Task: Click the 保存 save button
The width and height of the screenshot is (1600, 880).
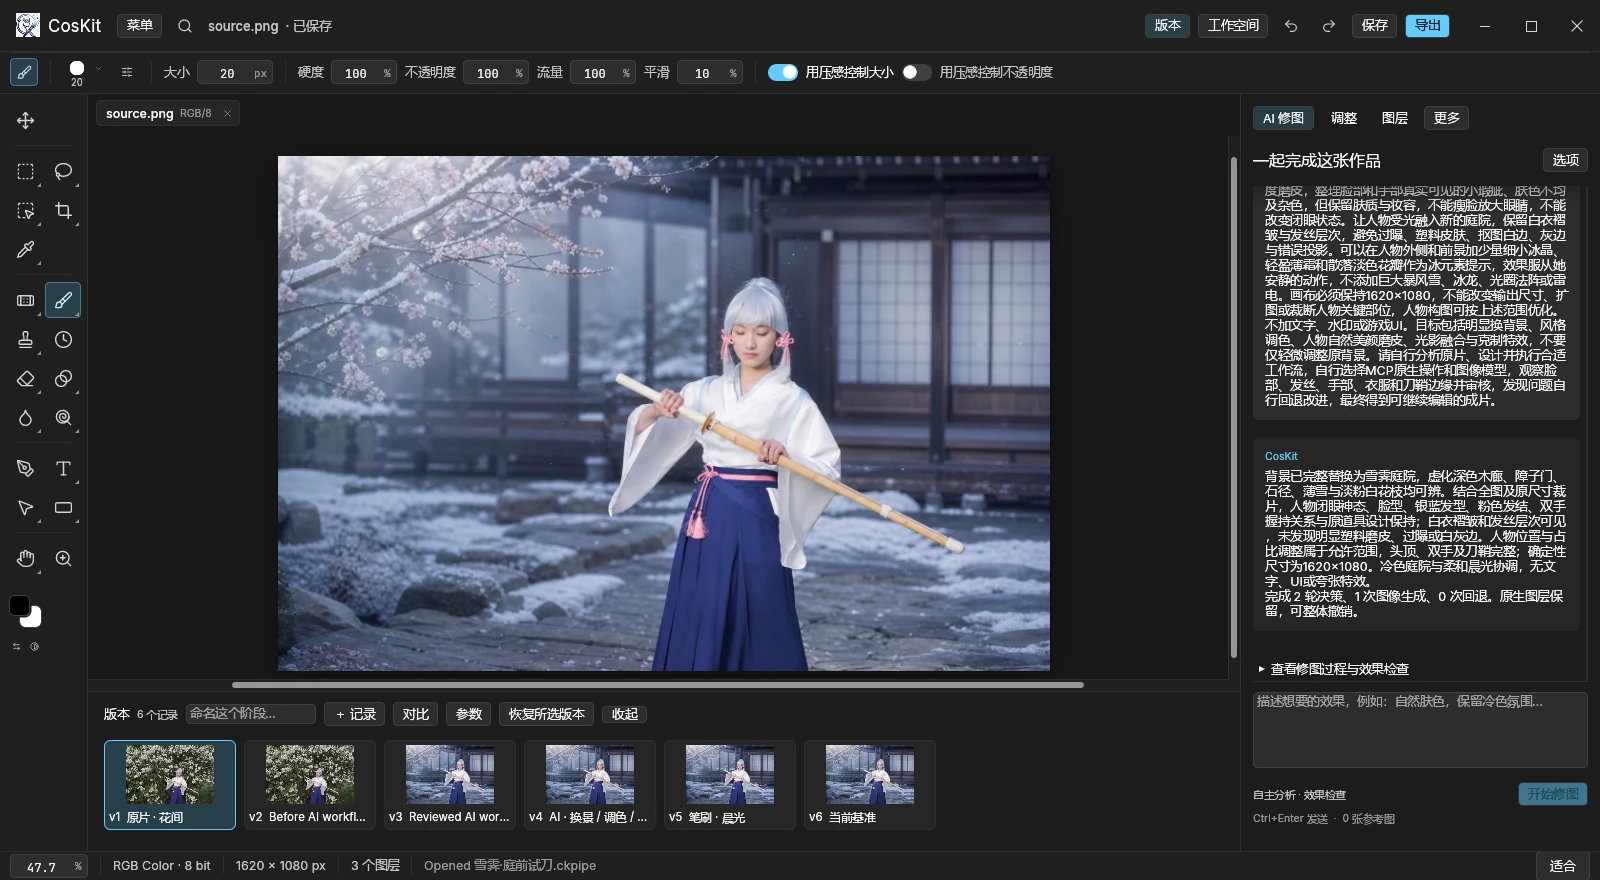Action: click(1375, 26)
